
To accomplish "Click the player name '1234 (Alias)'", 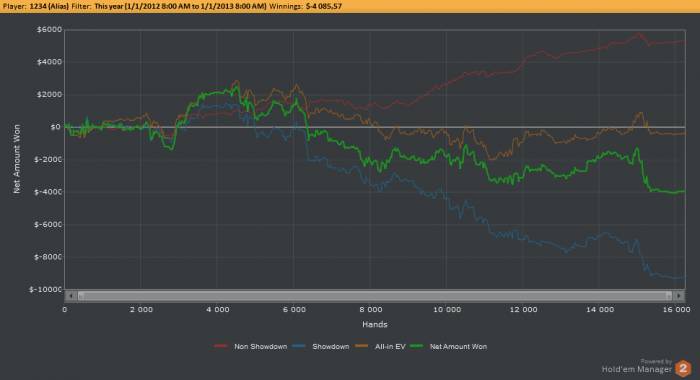I will (49, 6).
